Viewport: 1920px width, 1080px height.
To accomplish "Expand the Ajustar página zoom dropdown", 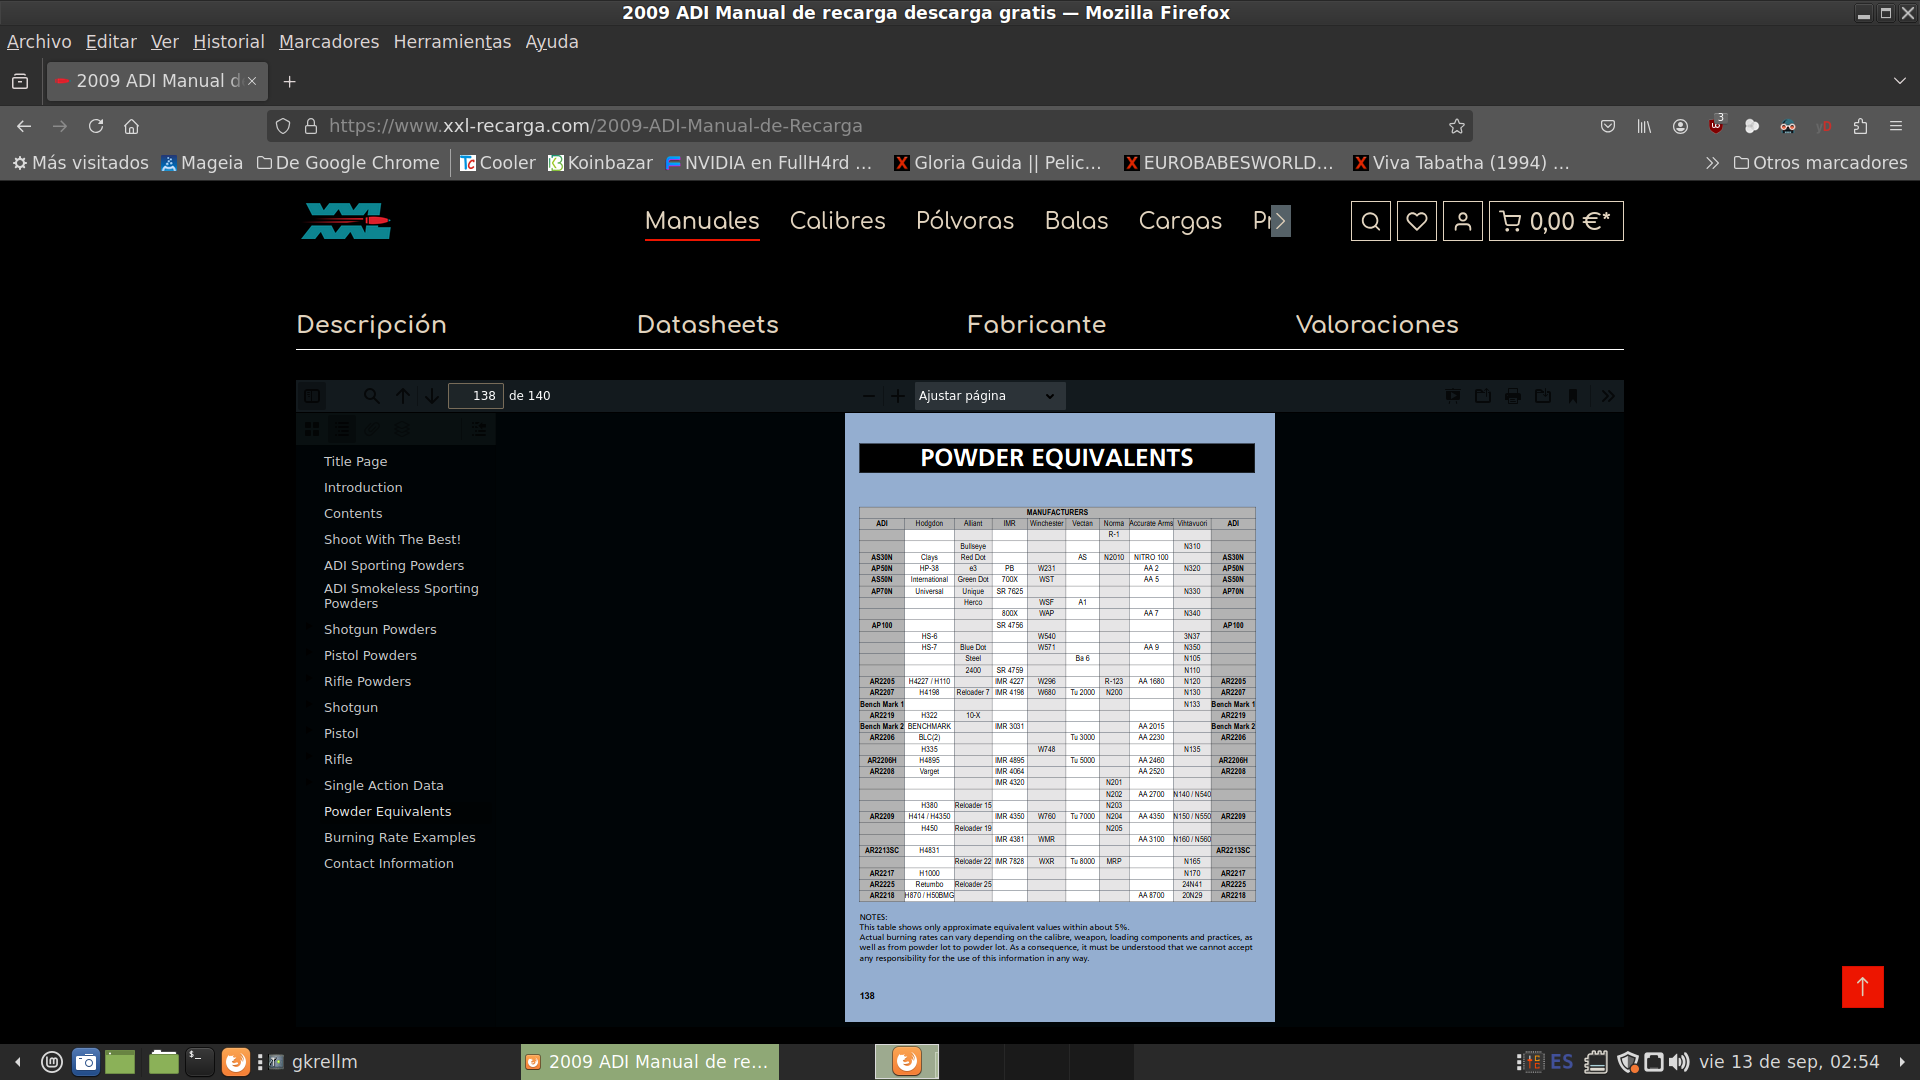I will pyautogui.click(x=988, y=396).
